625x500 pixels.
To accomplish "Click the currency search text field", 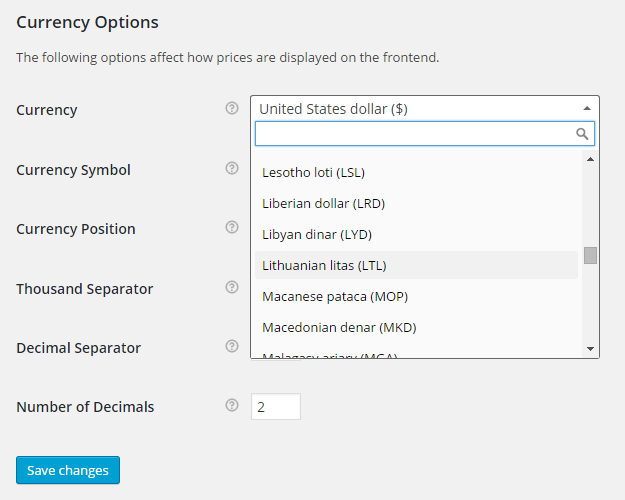I will point(414,133).
